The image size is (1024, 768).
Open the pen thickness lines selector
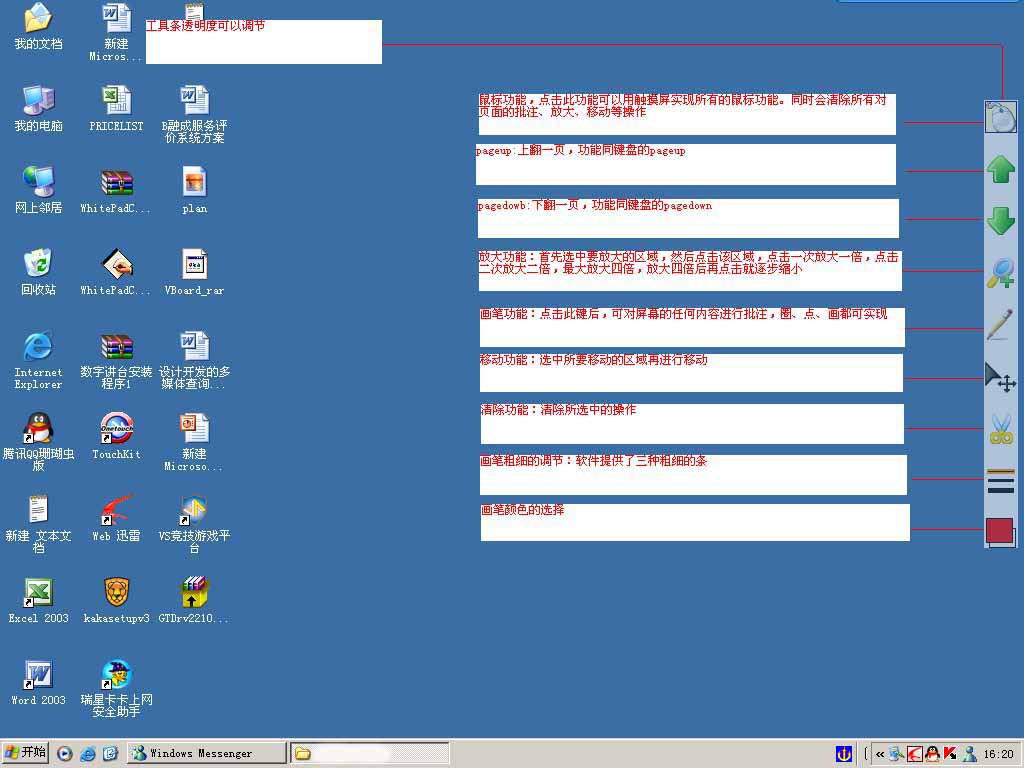pyautogui.click(x=1000, y=480)
